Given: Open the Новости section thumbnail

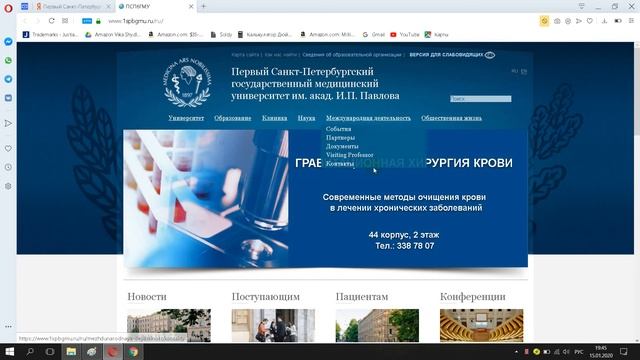Looking at the screenshot, I should 169,325.
